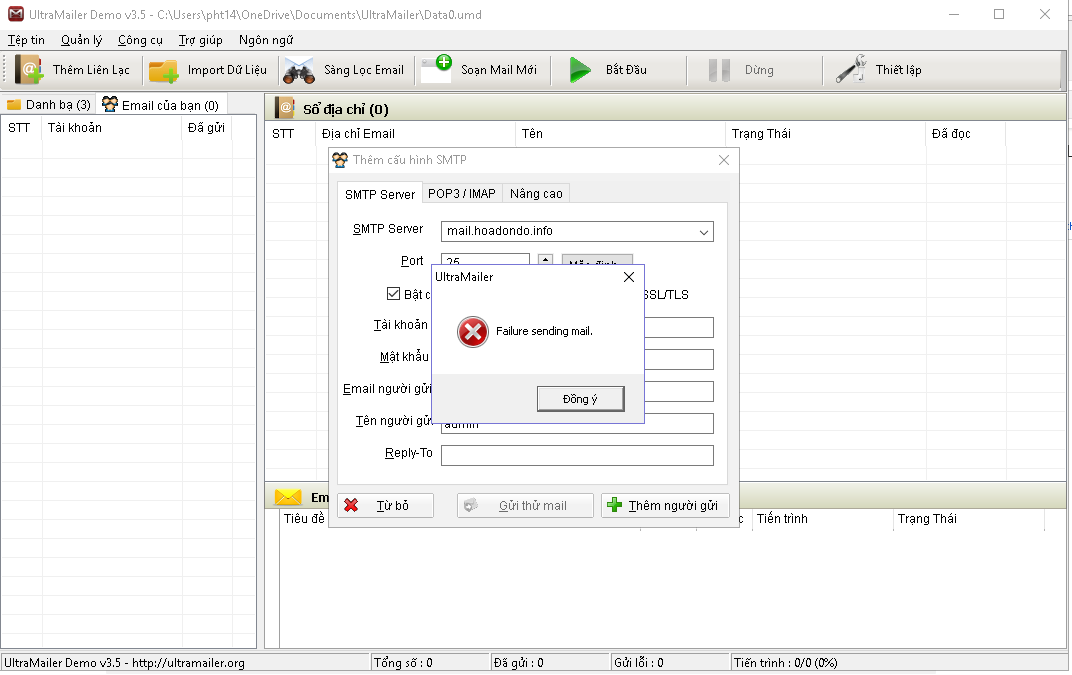Screen dimensions: 1072x675
Task: Click the Failure sending mail. message text
Action: (x=544, y=331)
